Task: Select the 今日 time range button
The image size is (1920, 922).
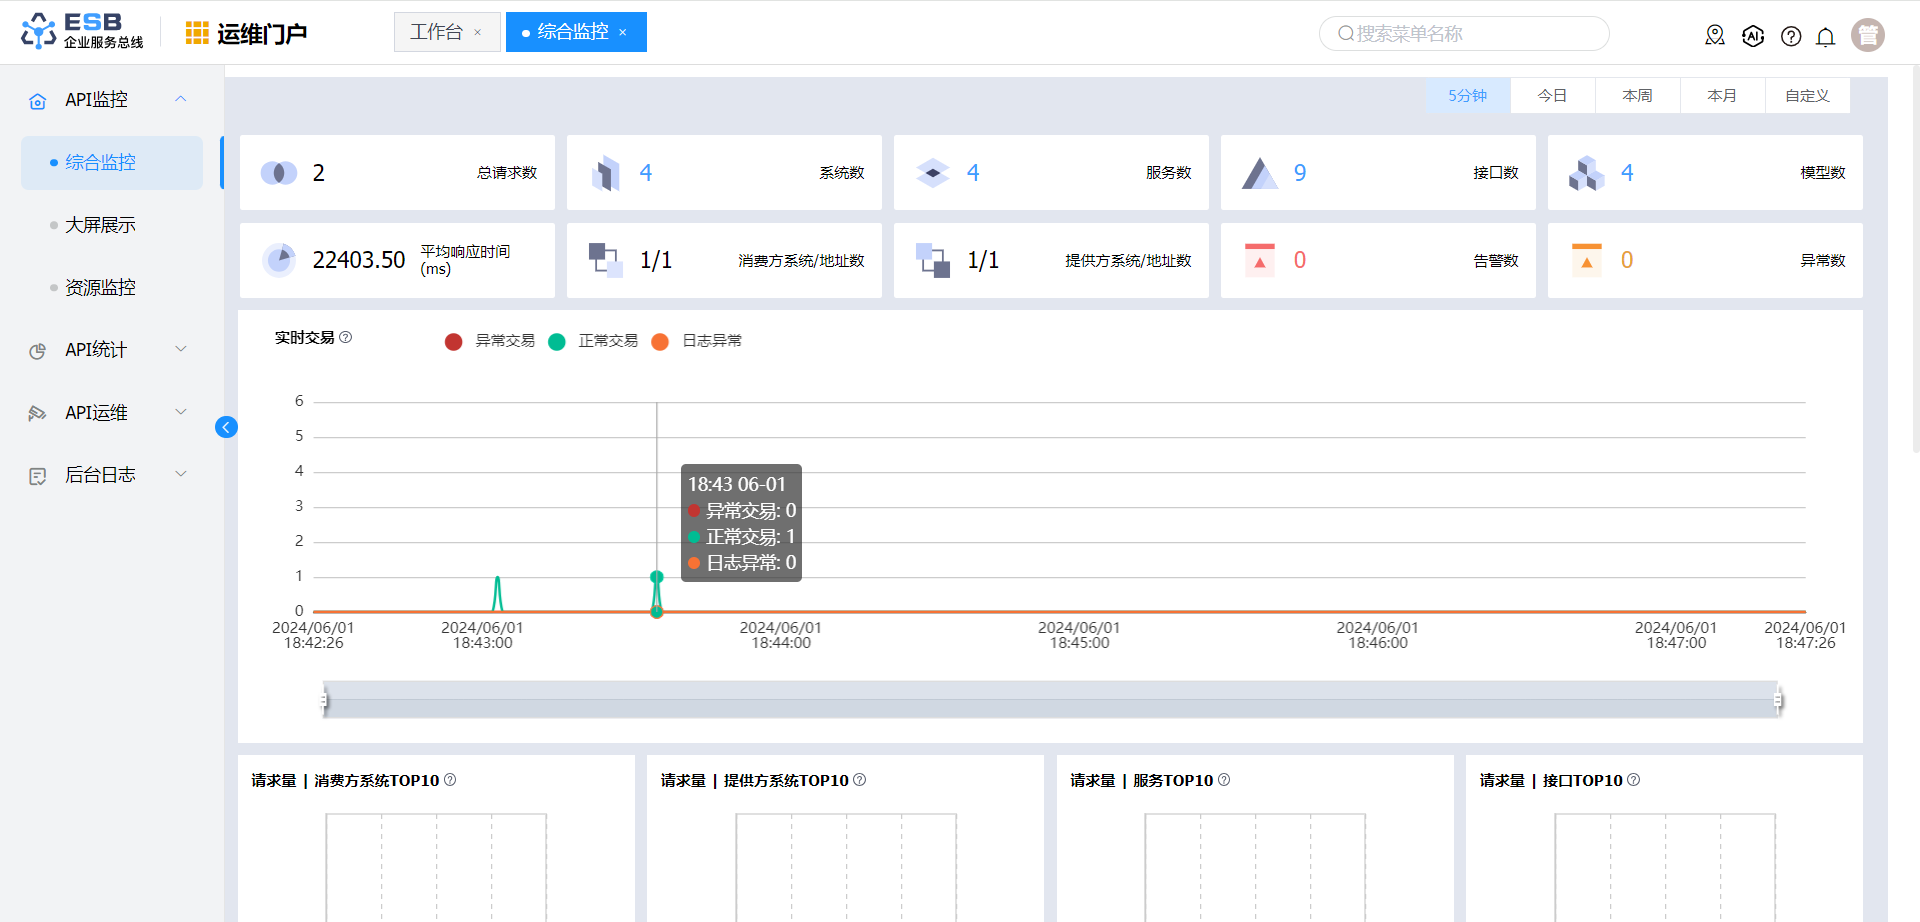Action: [x=1552, y=96]
